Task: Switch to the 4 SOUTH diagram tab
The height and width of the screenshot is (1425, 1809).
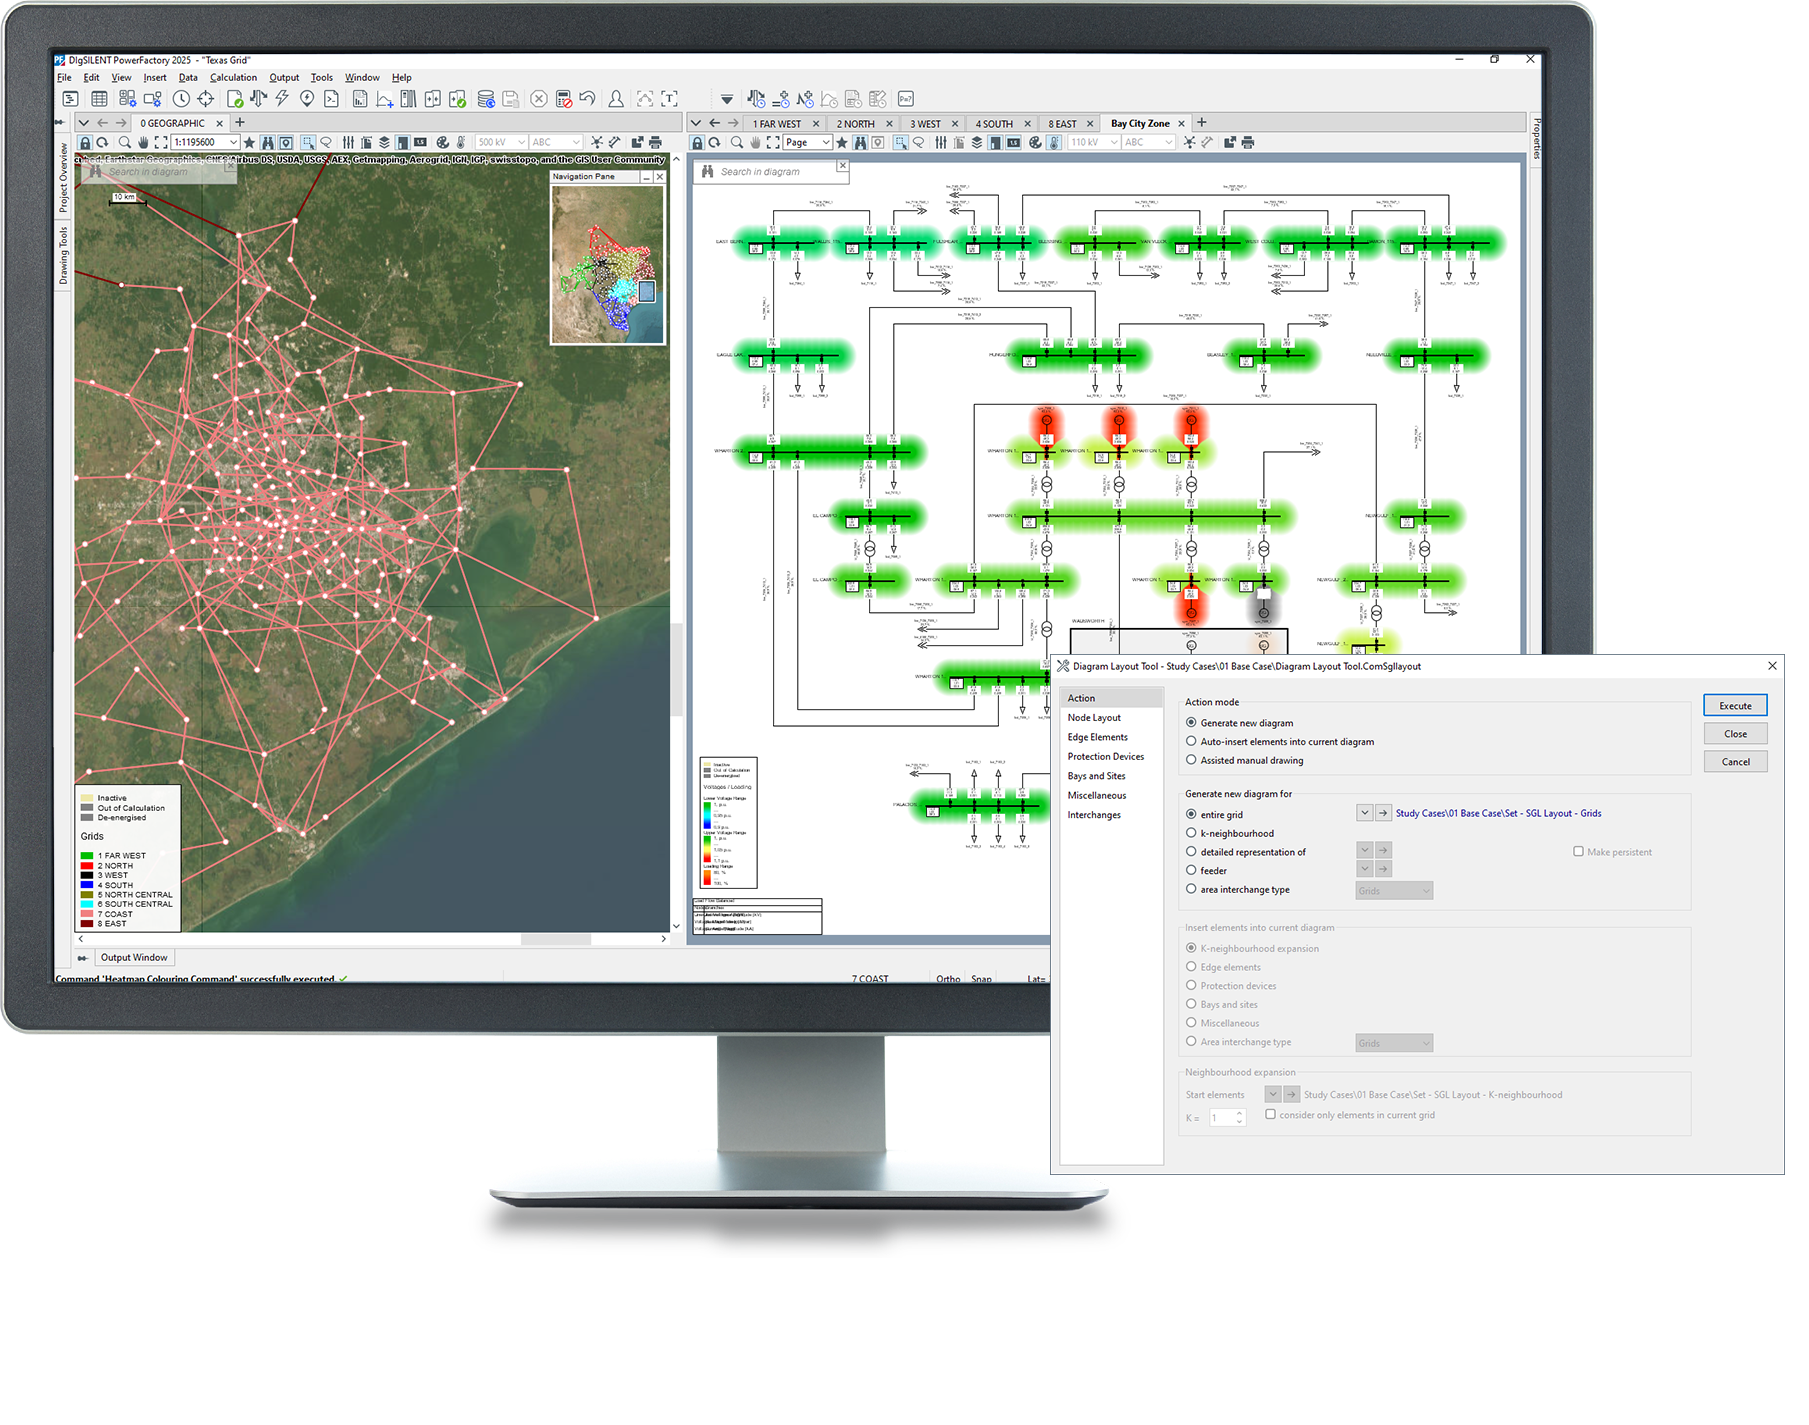Action: coord(994,124)
